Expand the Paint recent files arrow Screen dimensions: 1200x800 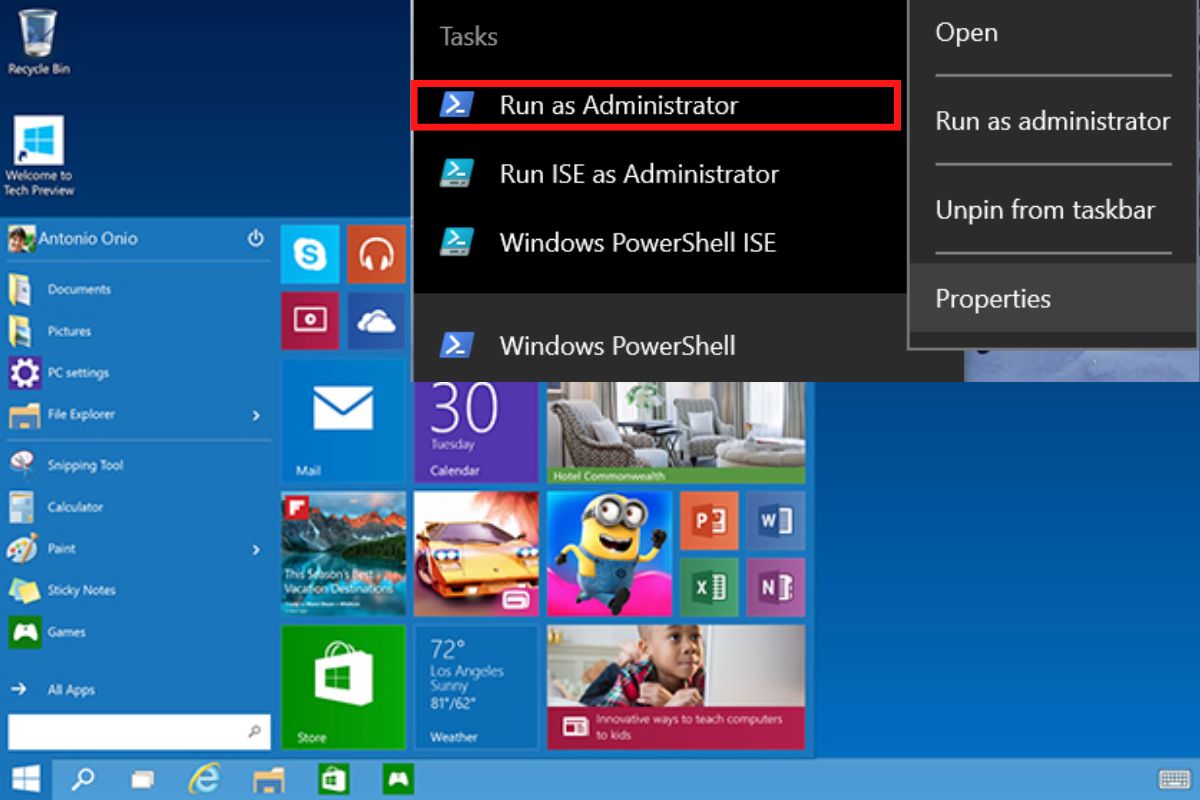pos(256,549)
